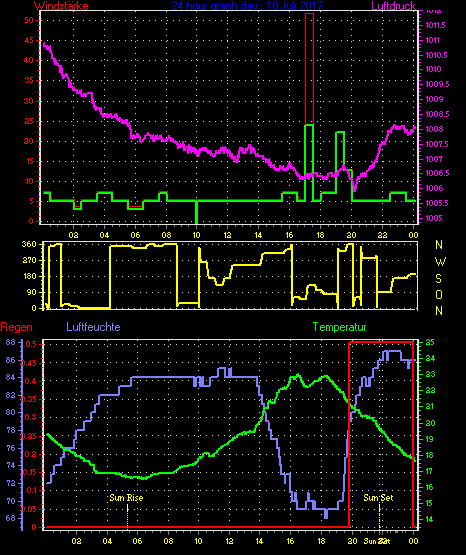
Task: Click the N compass label beside 360 line
Action: [x=439, y=245]
